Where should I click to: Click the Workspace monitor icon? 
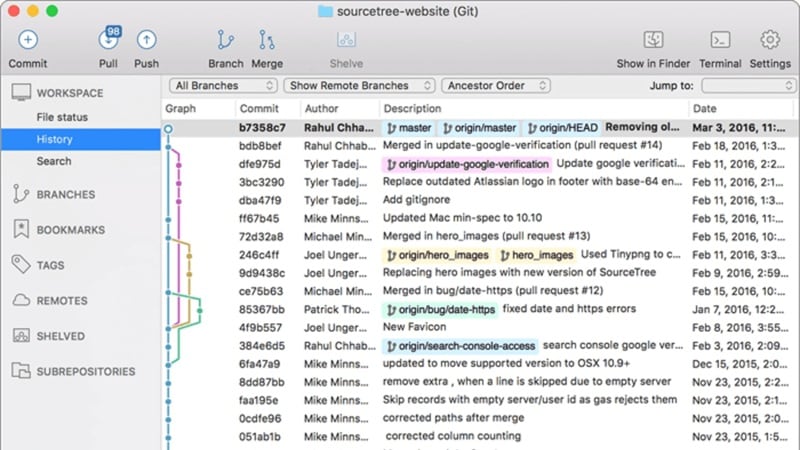pos(21,92)
